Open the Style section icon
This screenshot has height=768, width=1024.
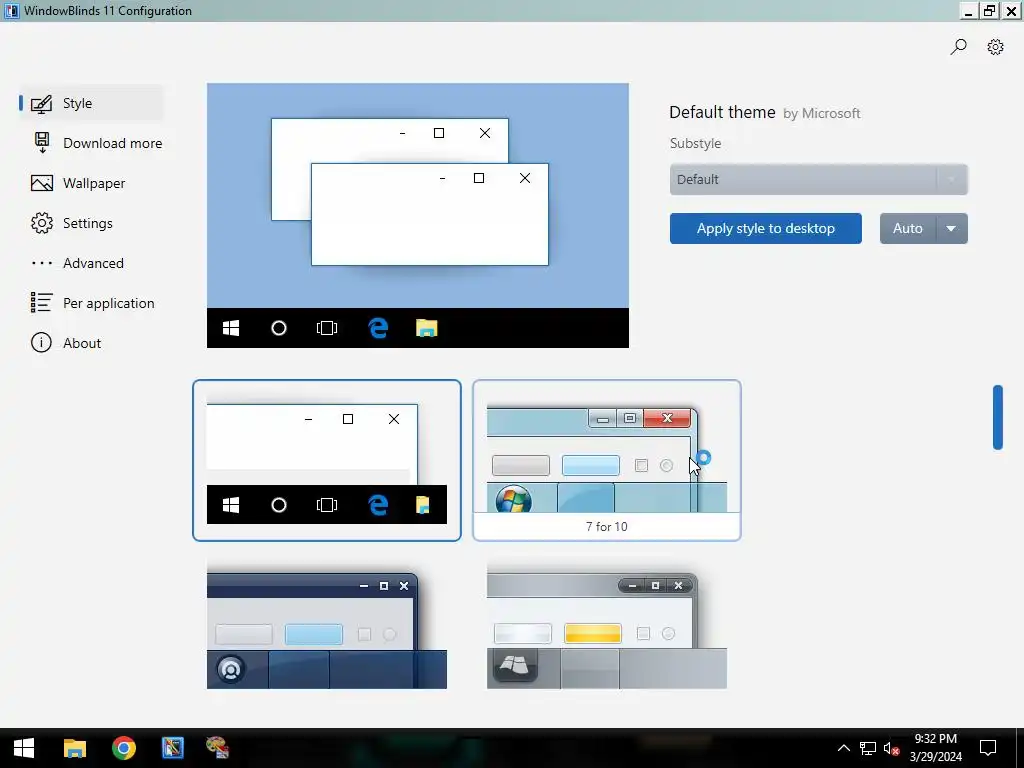pos(42,103)
